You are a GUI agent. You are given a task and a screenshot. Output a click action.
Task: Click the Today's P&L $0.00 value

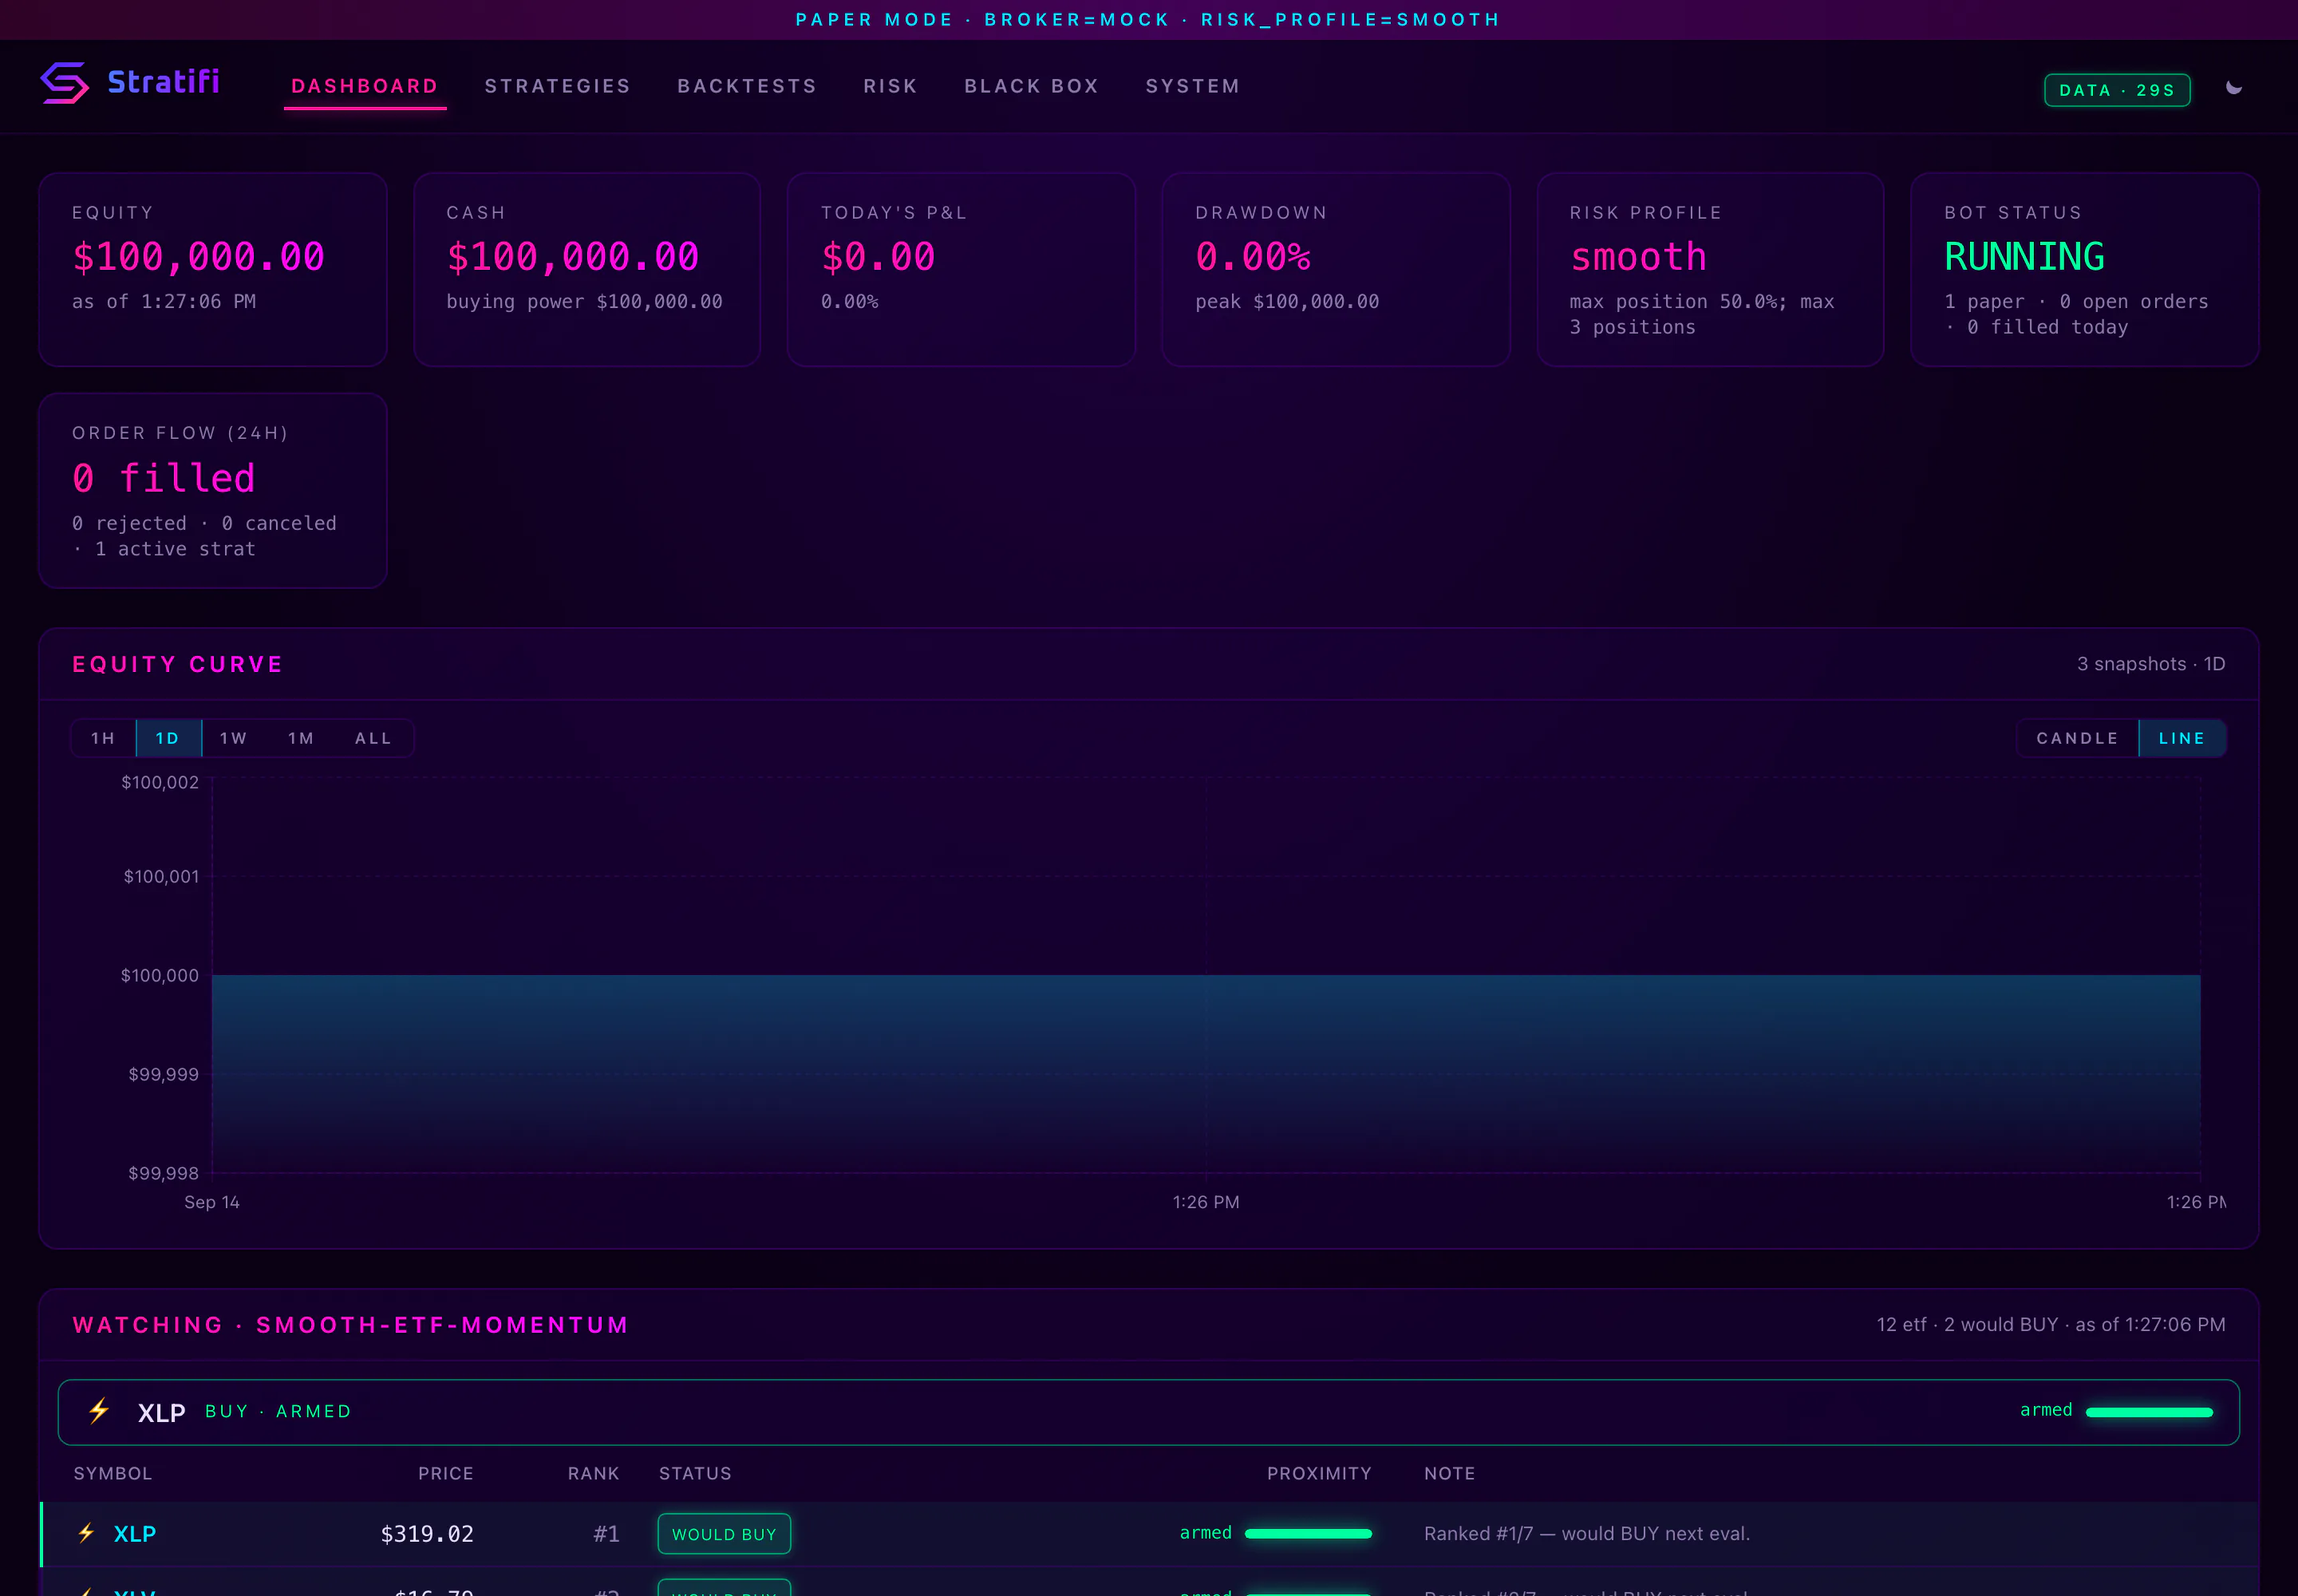pos(878,257)
